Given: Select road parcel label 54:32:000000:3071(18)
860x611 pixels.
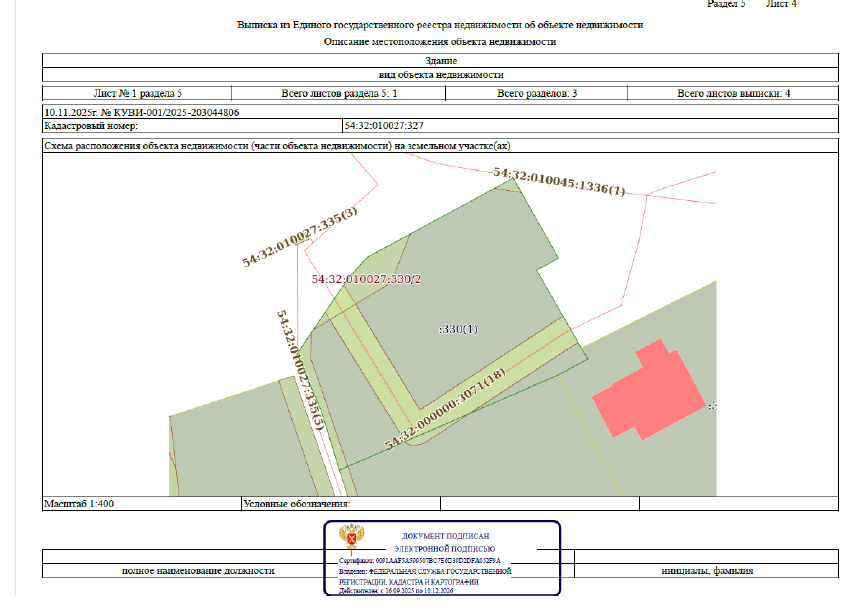Looking at the screenshot, I should click(445, 408).
